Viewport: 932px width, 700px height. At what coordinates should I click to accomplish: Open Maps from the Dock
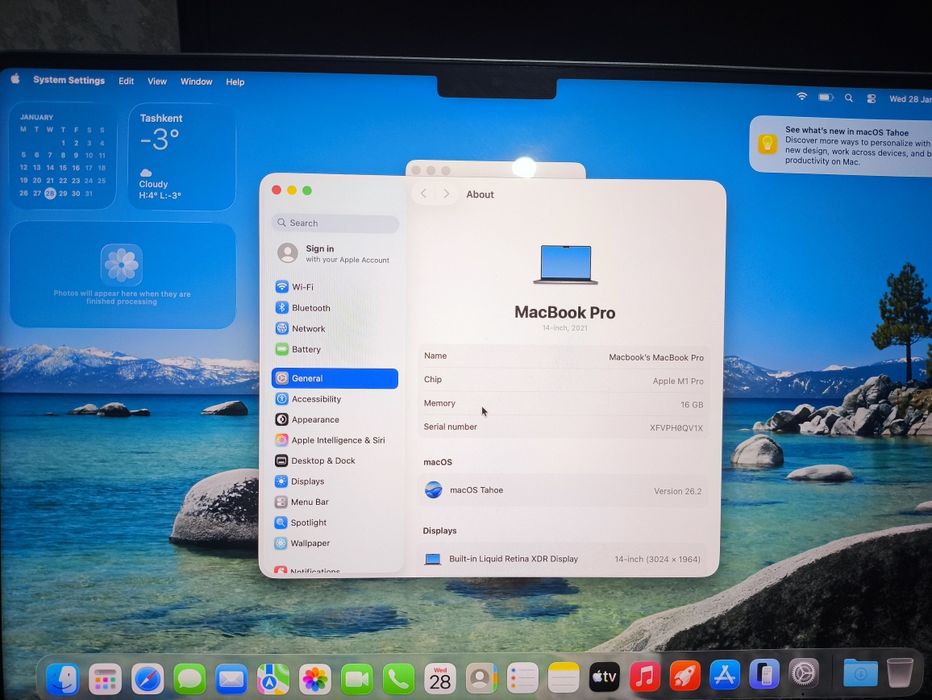click(x=273, y=679)
